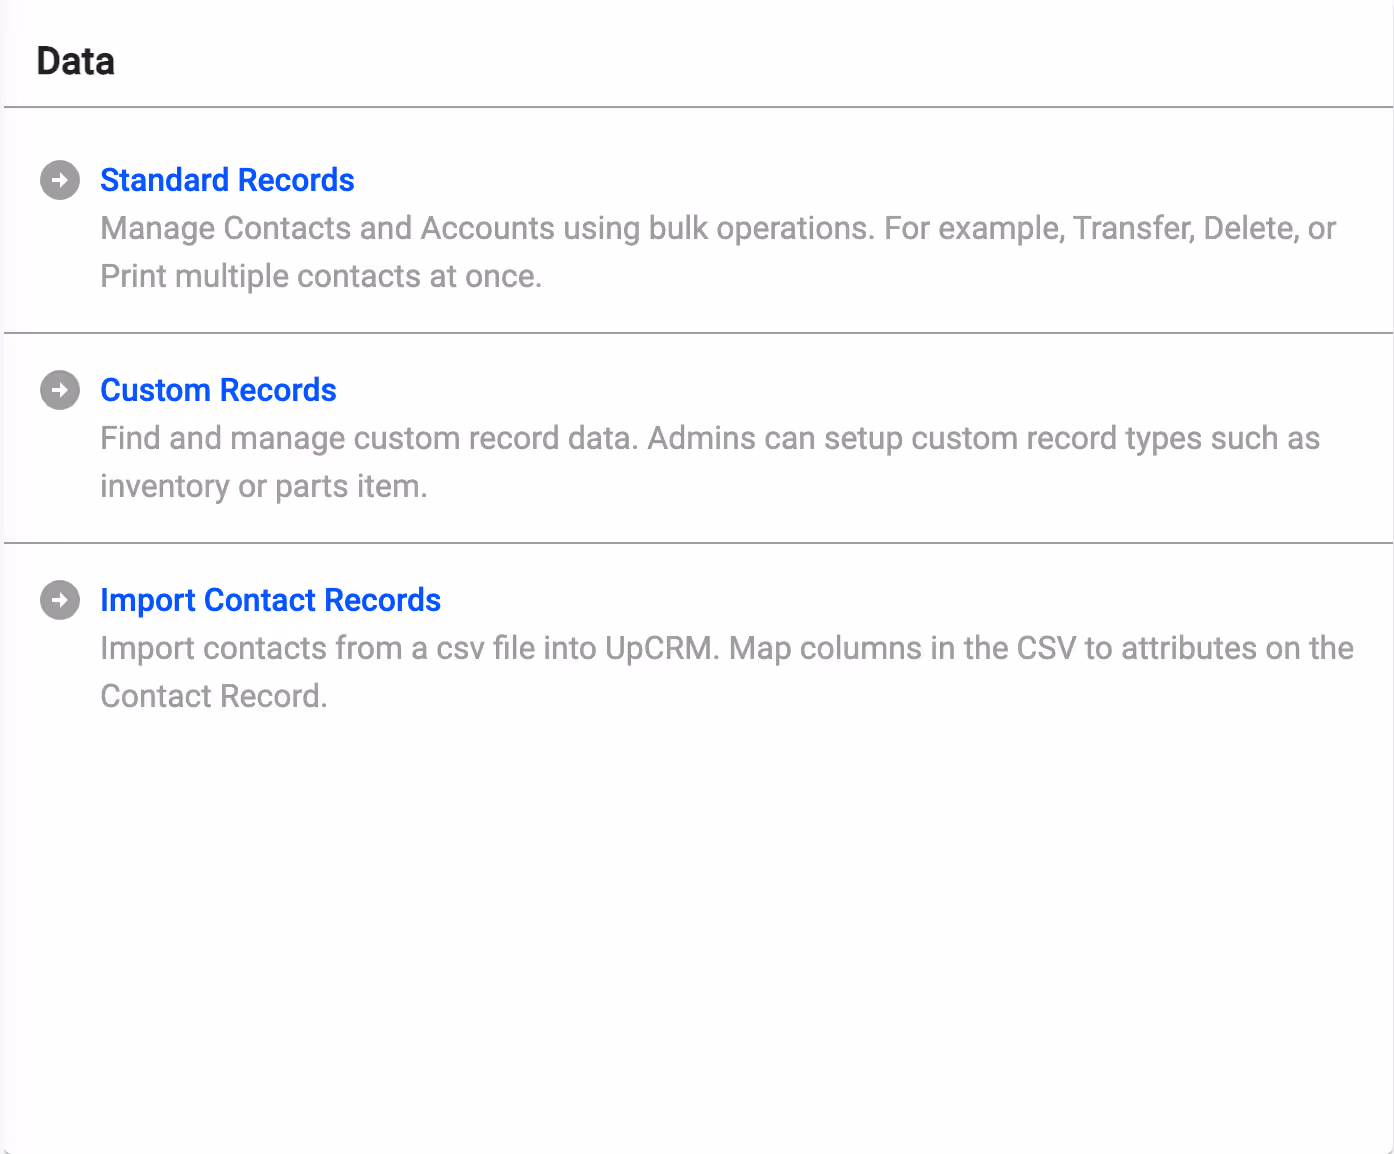Viewport: 1394px width, 1154px height.
Task: Click the arrow icon beside Custom Records
Action: (x=60, y=390)
